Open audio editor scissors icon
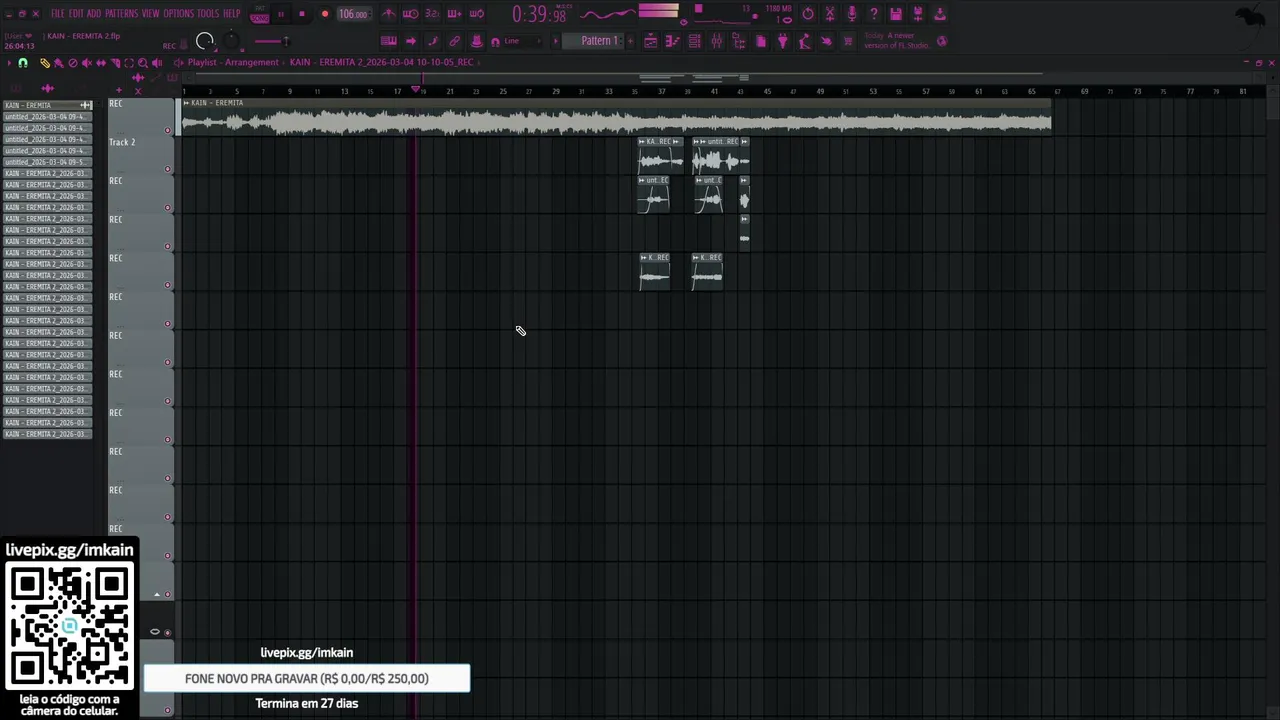1280x720 pixels. coord(830,14)
